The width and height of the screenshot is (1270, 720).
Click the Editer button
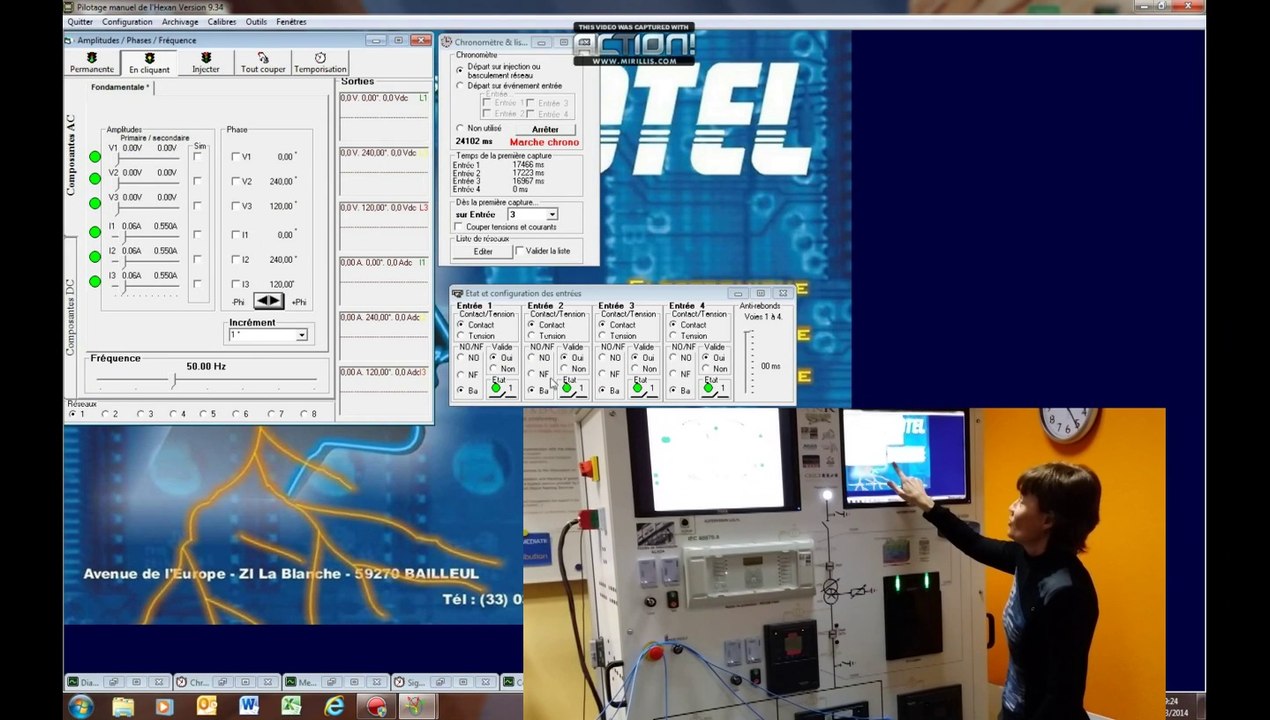[483, 251]
